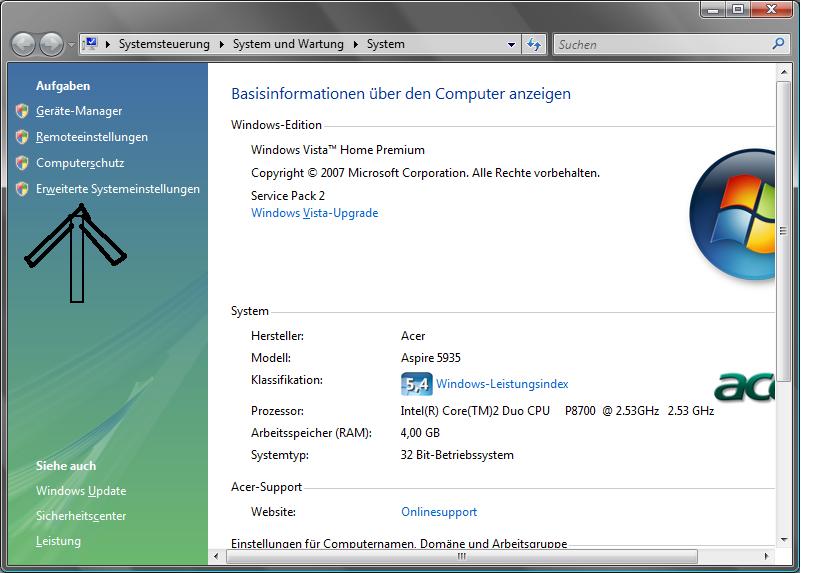The image size is (840, 573).
Task: Minimize the System window
Action: [712, 9]
